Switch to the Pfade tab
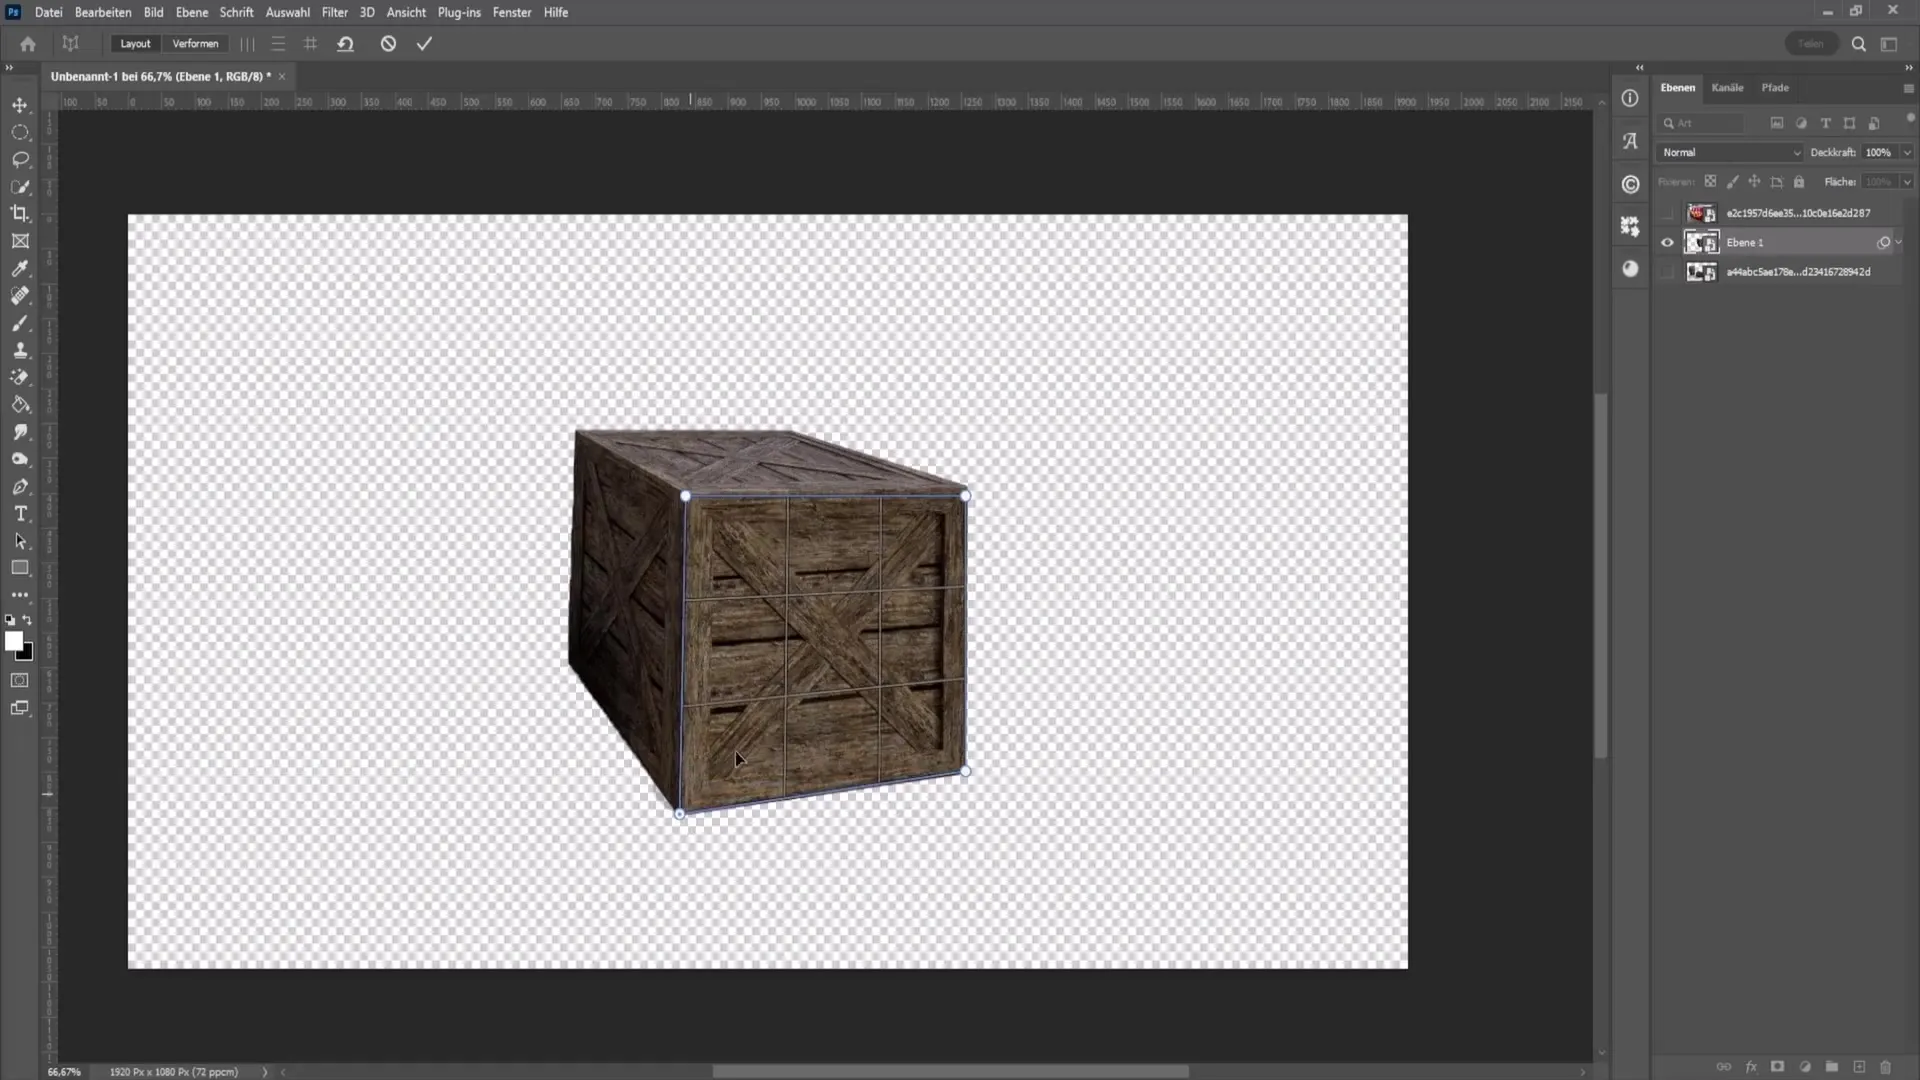The width and height of the screenshot is (1920, 1080). click(1775, 88)
